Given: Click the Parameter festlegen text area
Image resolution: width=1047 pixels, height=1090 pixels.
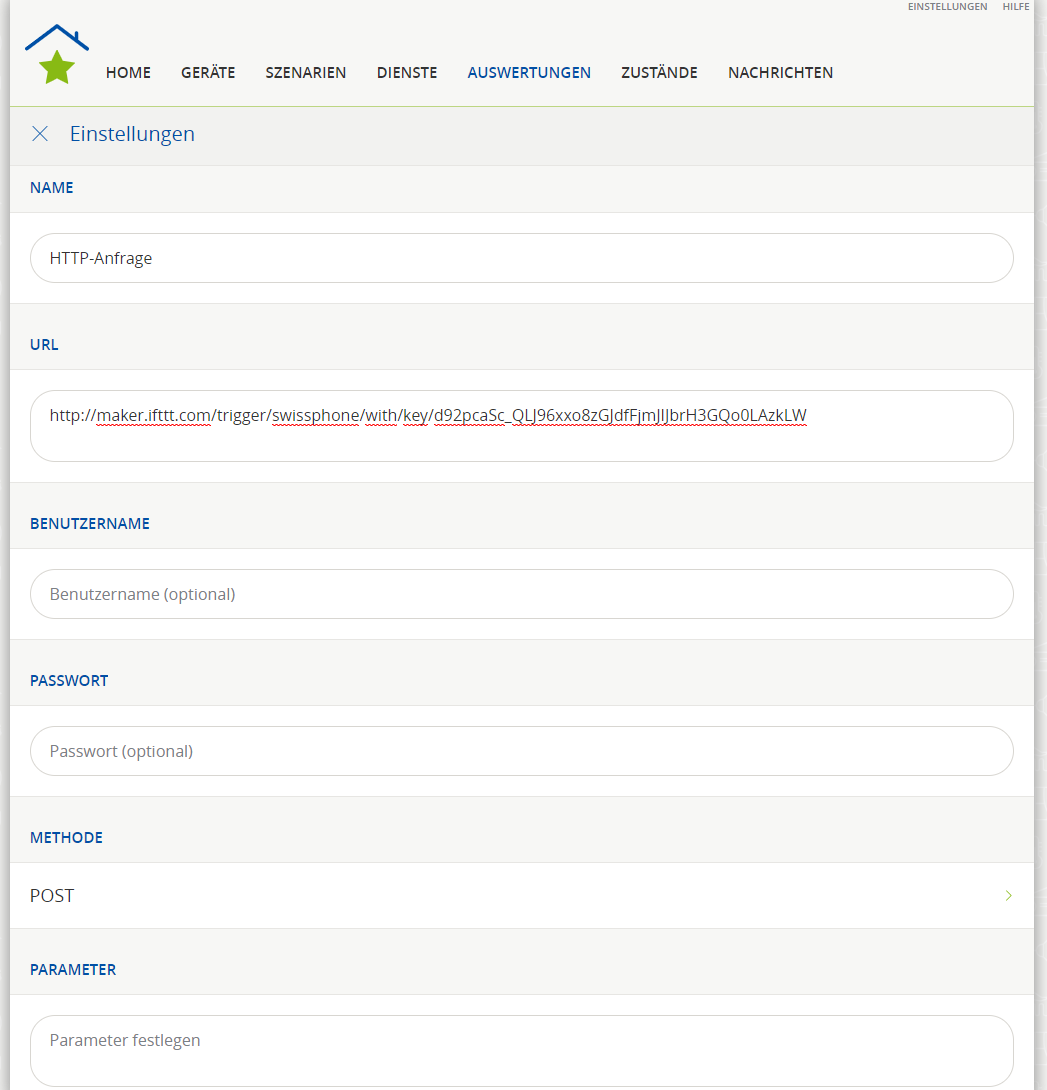Looking at the screenshot, I should (521, 1050).
